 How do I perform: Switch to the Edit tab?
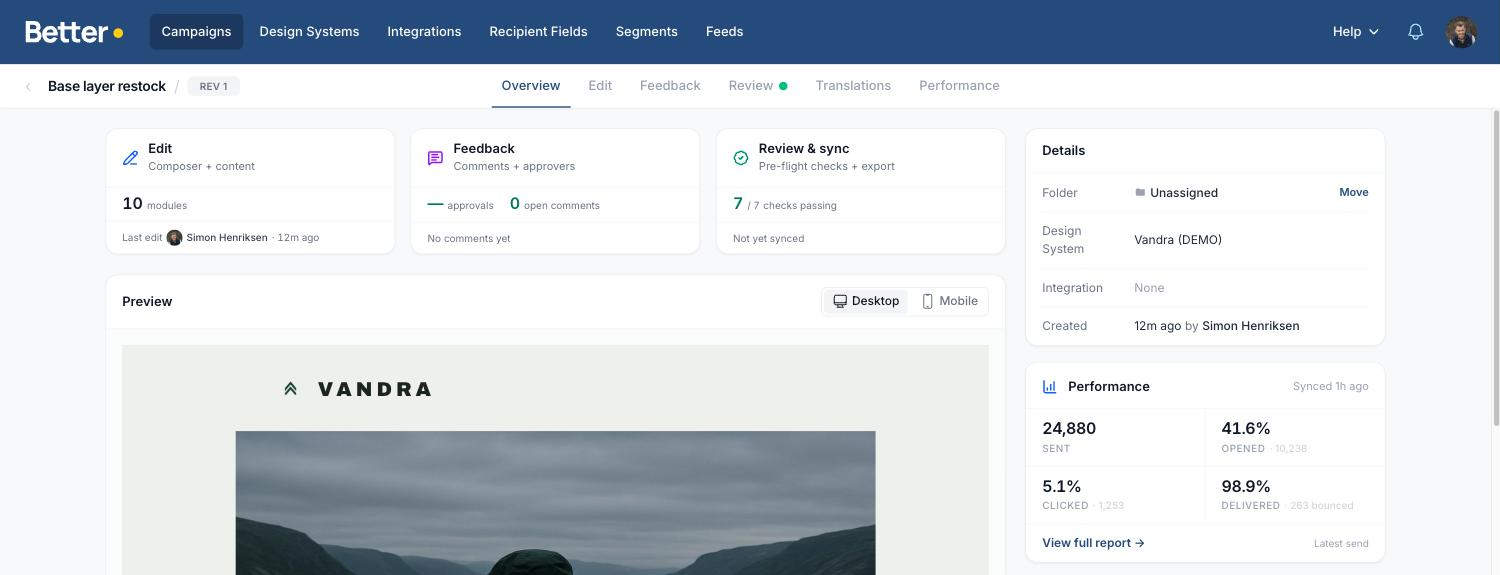coord(600,86)
